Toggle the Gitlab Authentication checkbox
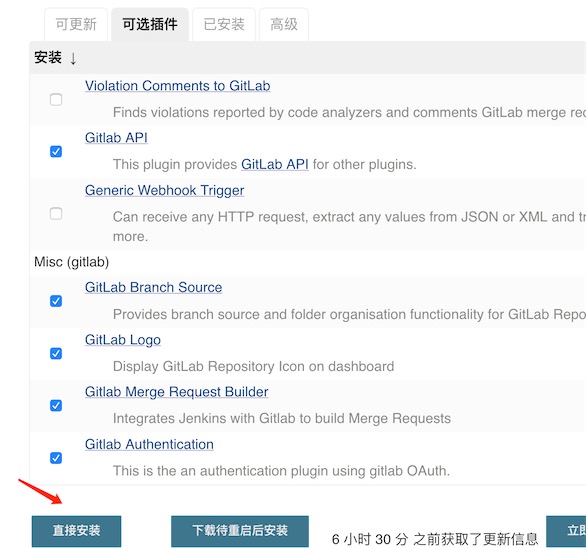The height and width of the screenshot is (548, 586). (56, 458)
